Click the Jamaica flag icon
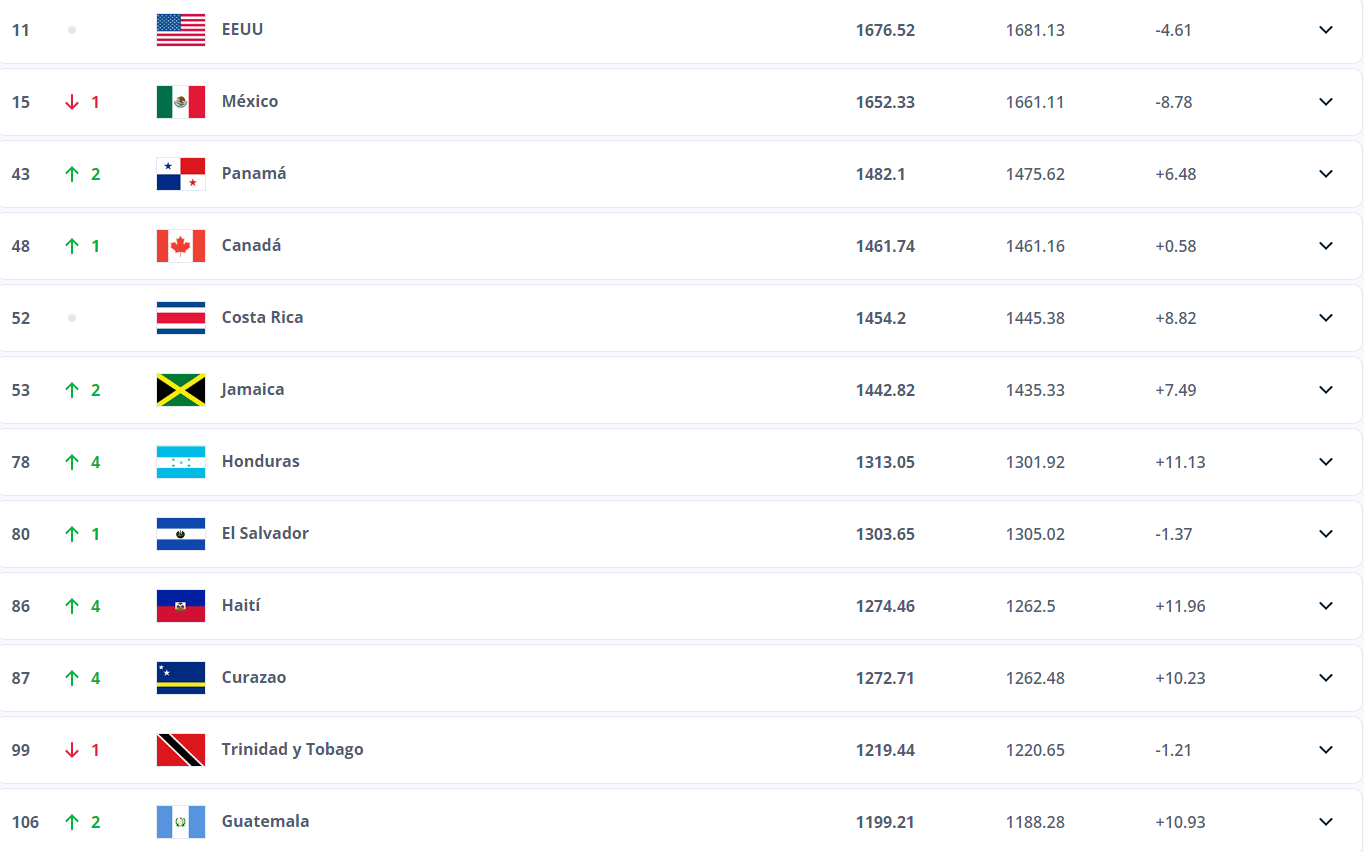Viewport: 1364px width, 852px height. (181, 390)
